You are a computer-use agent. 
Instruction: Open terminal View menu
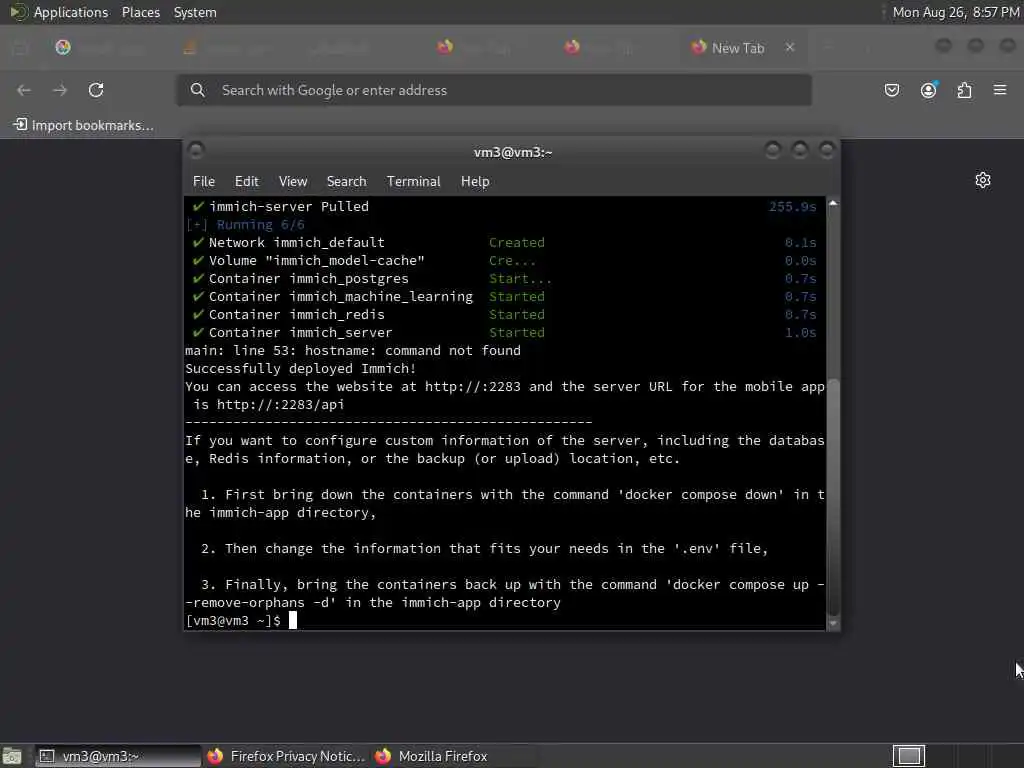[x=293, y=182]
